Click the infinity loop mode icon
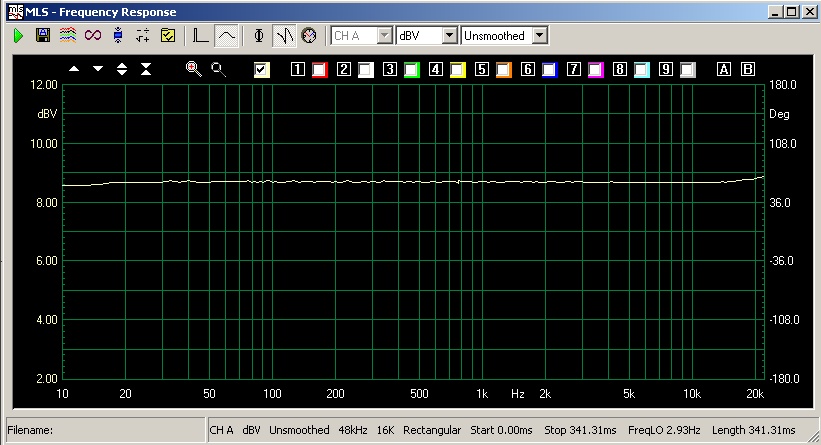This screenshot has height=445, width=821. pyautogui.click(x=93, y=36)
